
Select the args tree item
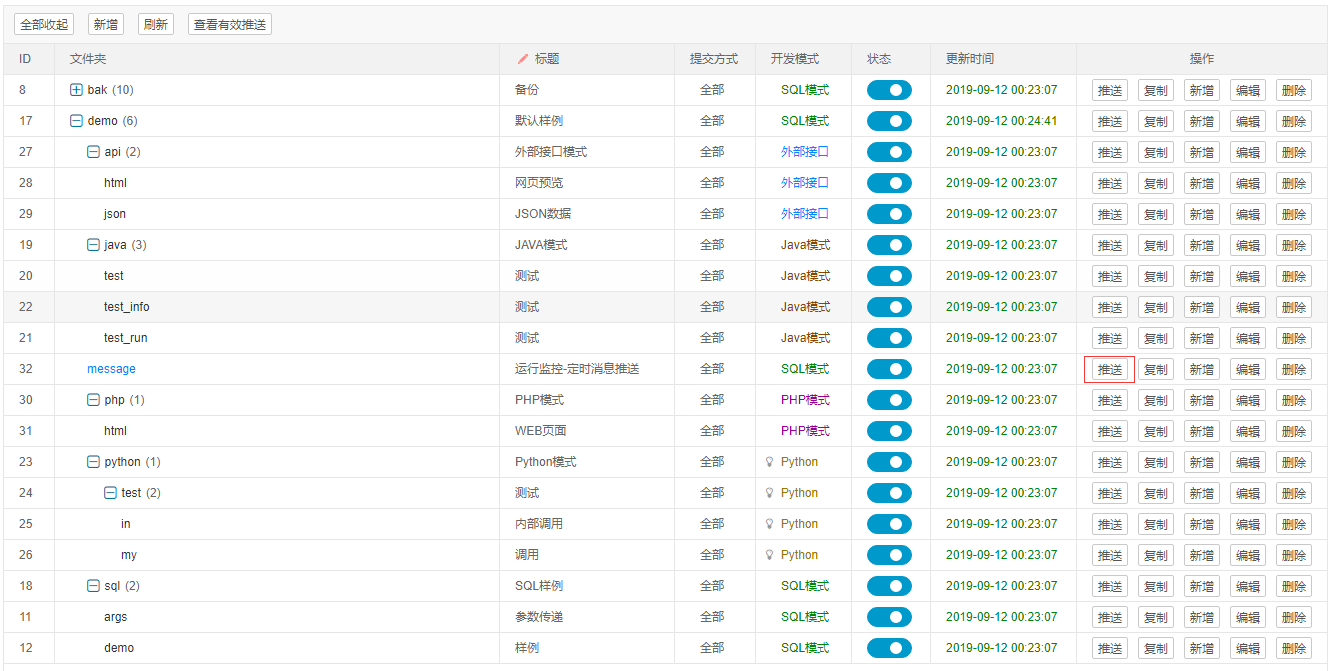pos(115,617)
